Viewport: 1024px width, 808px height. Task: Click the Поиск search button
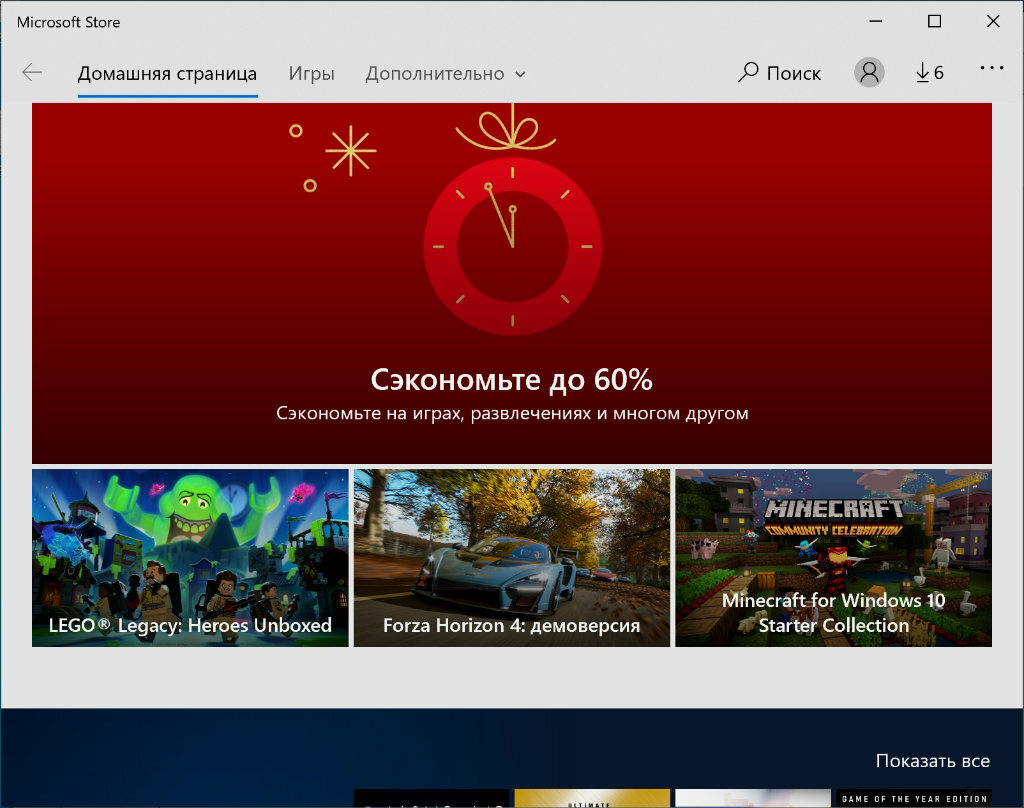click(x=780, y=73)
